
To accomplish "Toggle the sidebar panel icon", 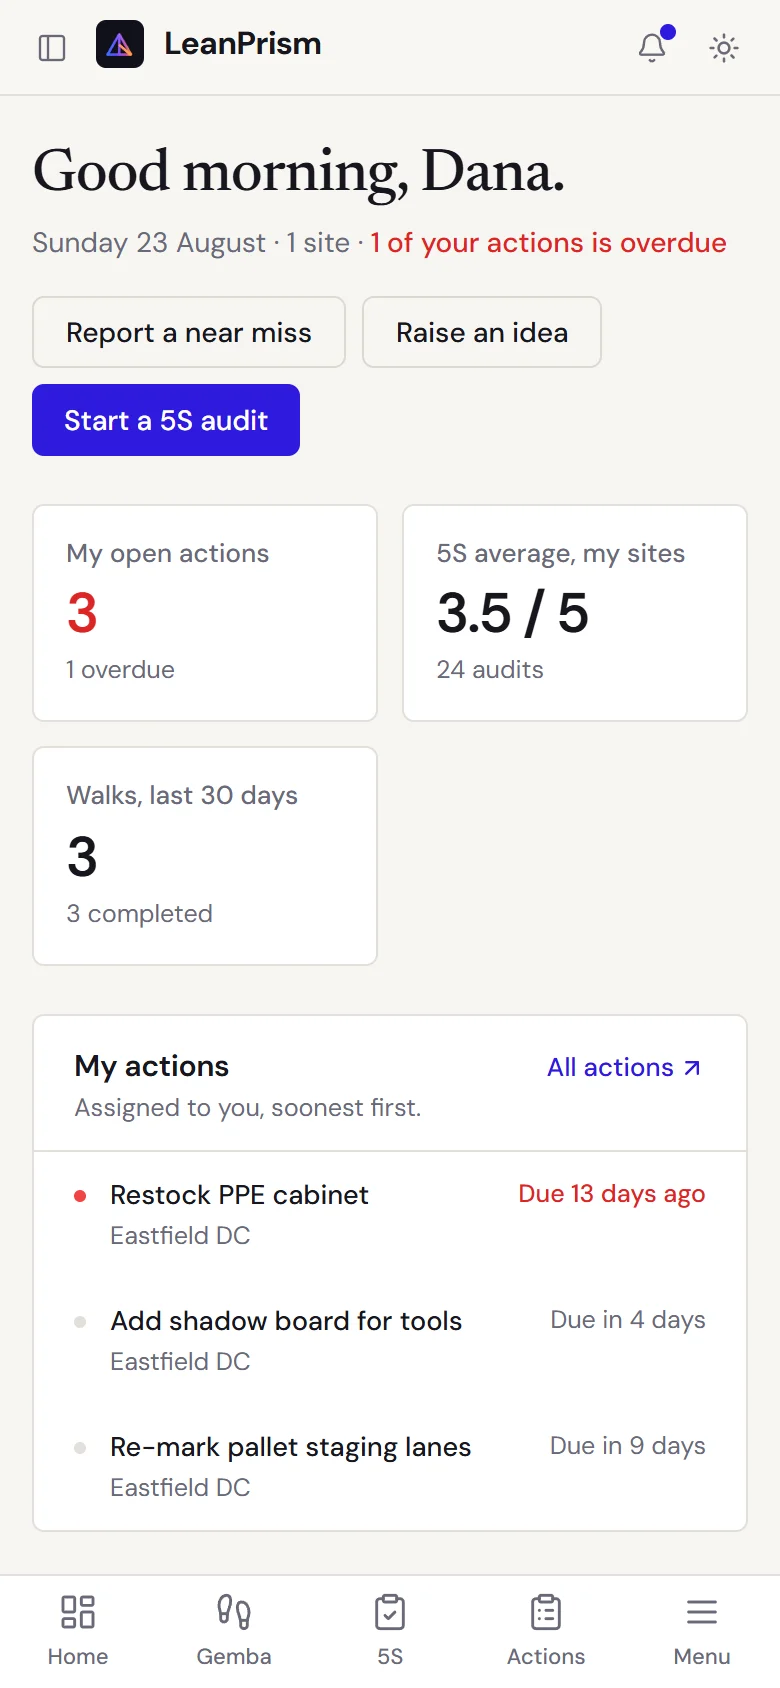I will pos(52,48).
